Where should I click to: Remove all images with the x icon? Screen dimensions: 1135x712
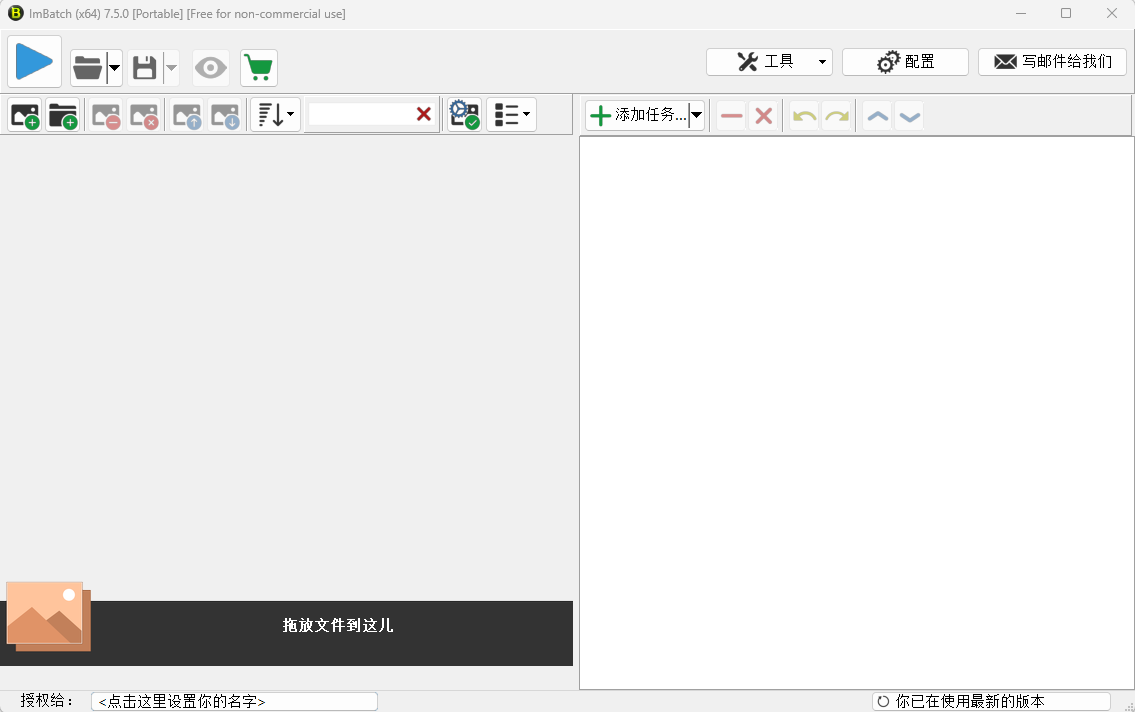pos(144,115)
